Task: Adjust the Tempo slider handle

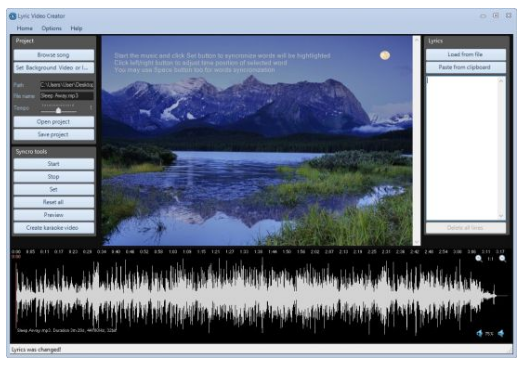Action: coord(58,110)
